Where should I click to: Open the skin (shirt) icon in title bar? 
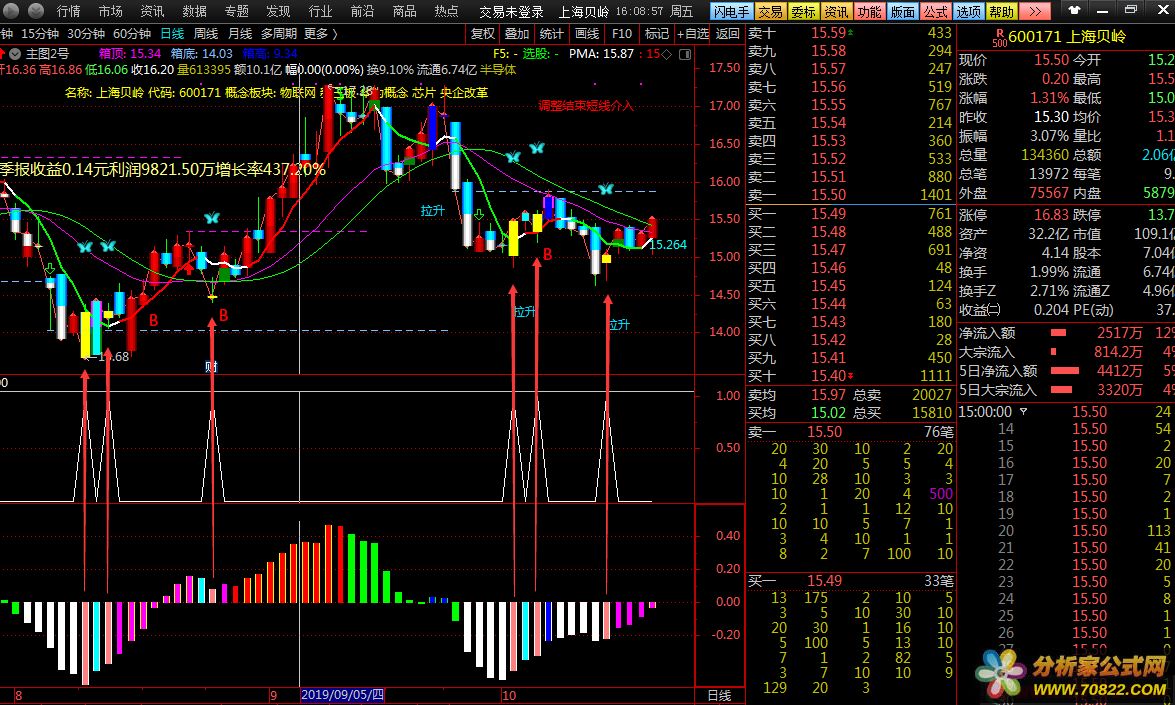(x=1075, y=10)
